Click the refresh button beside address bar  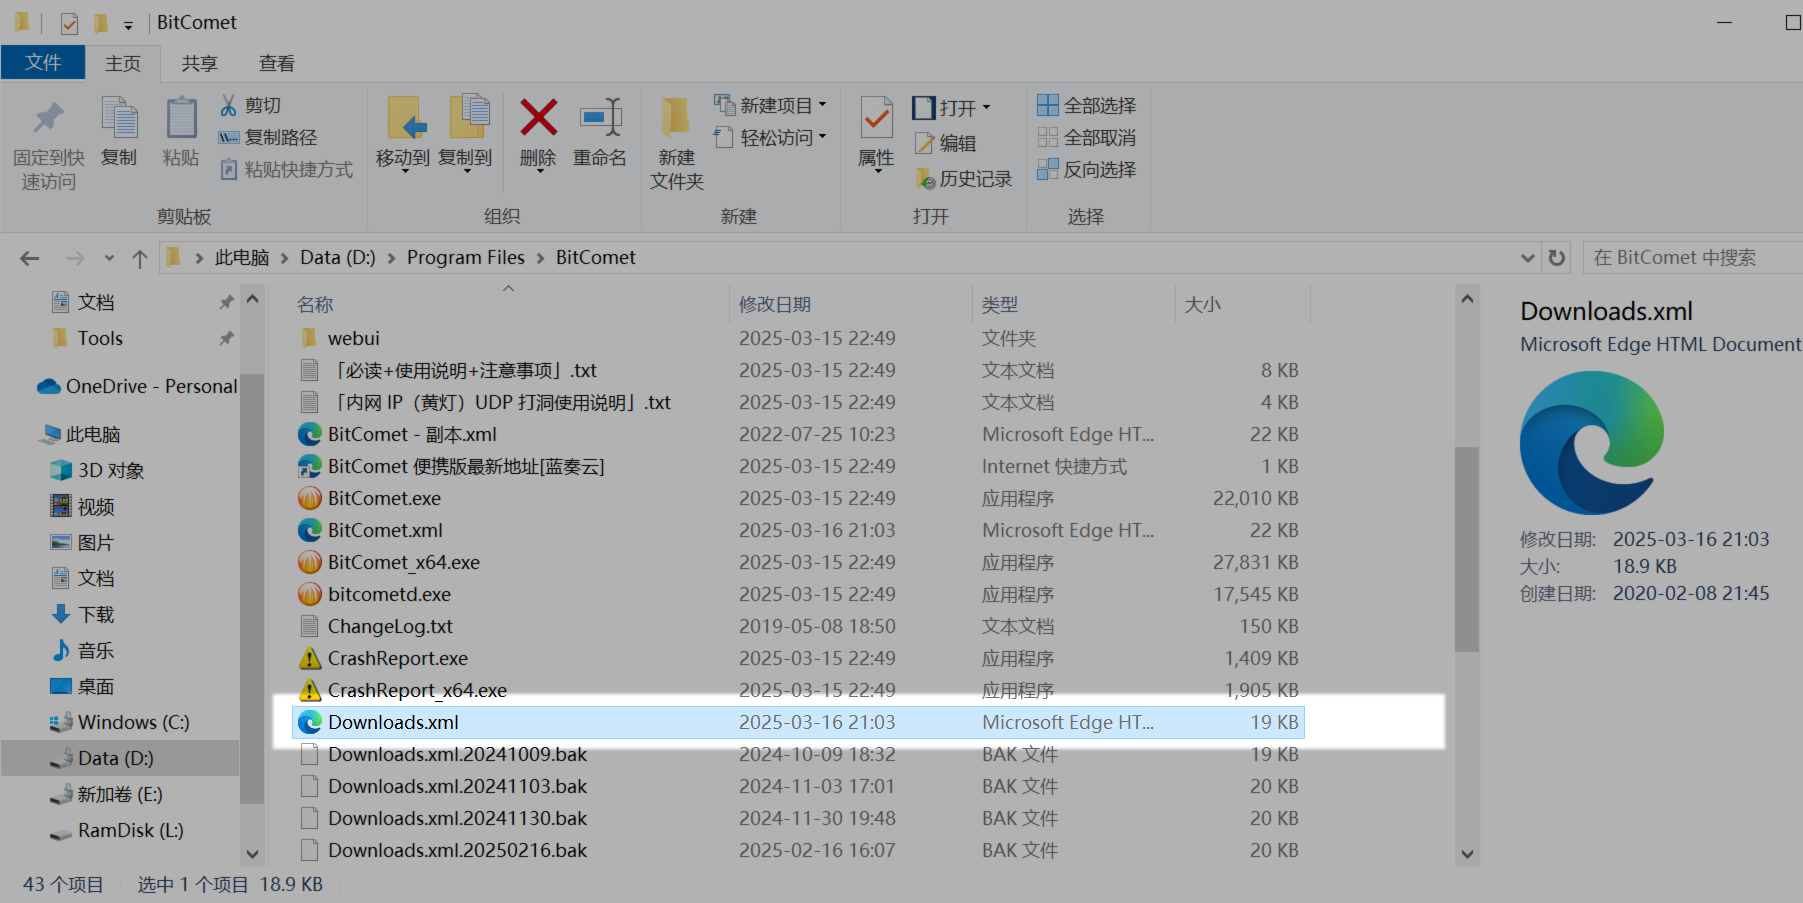(1557, 258)
